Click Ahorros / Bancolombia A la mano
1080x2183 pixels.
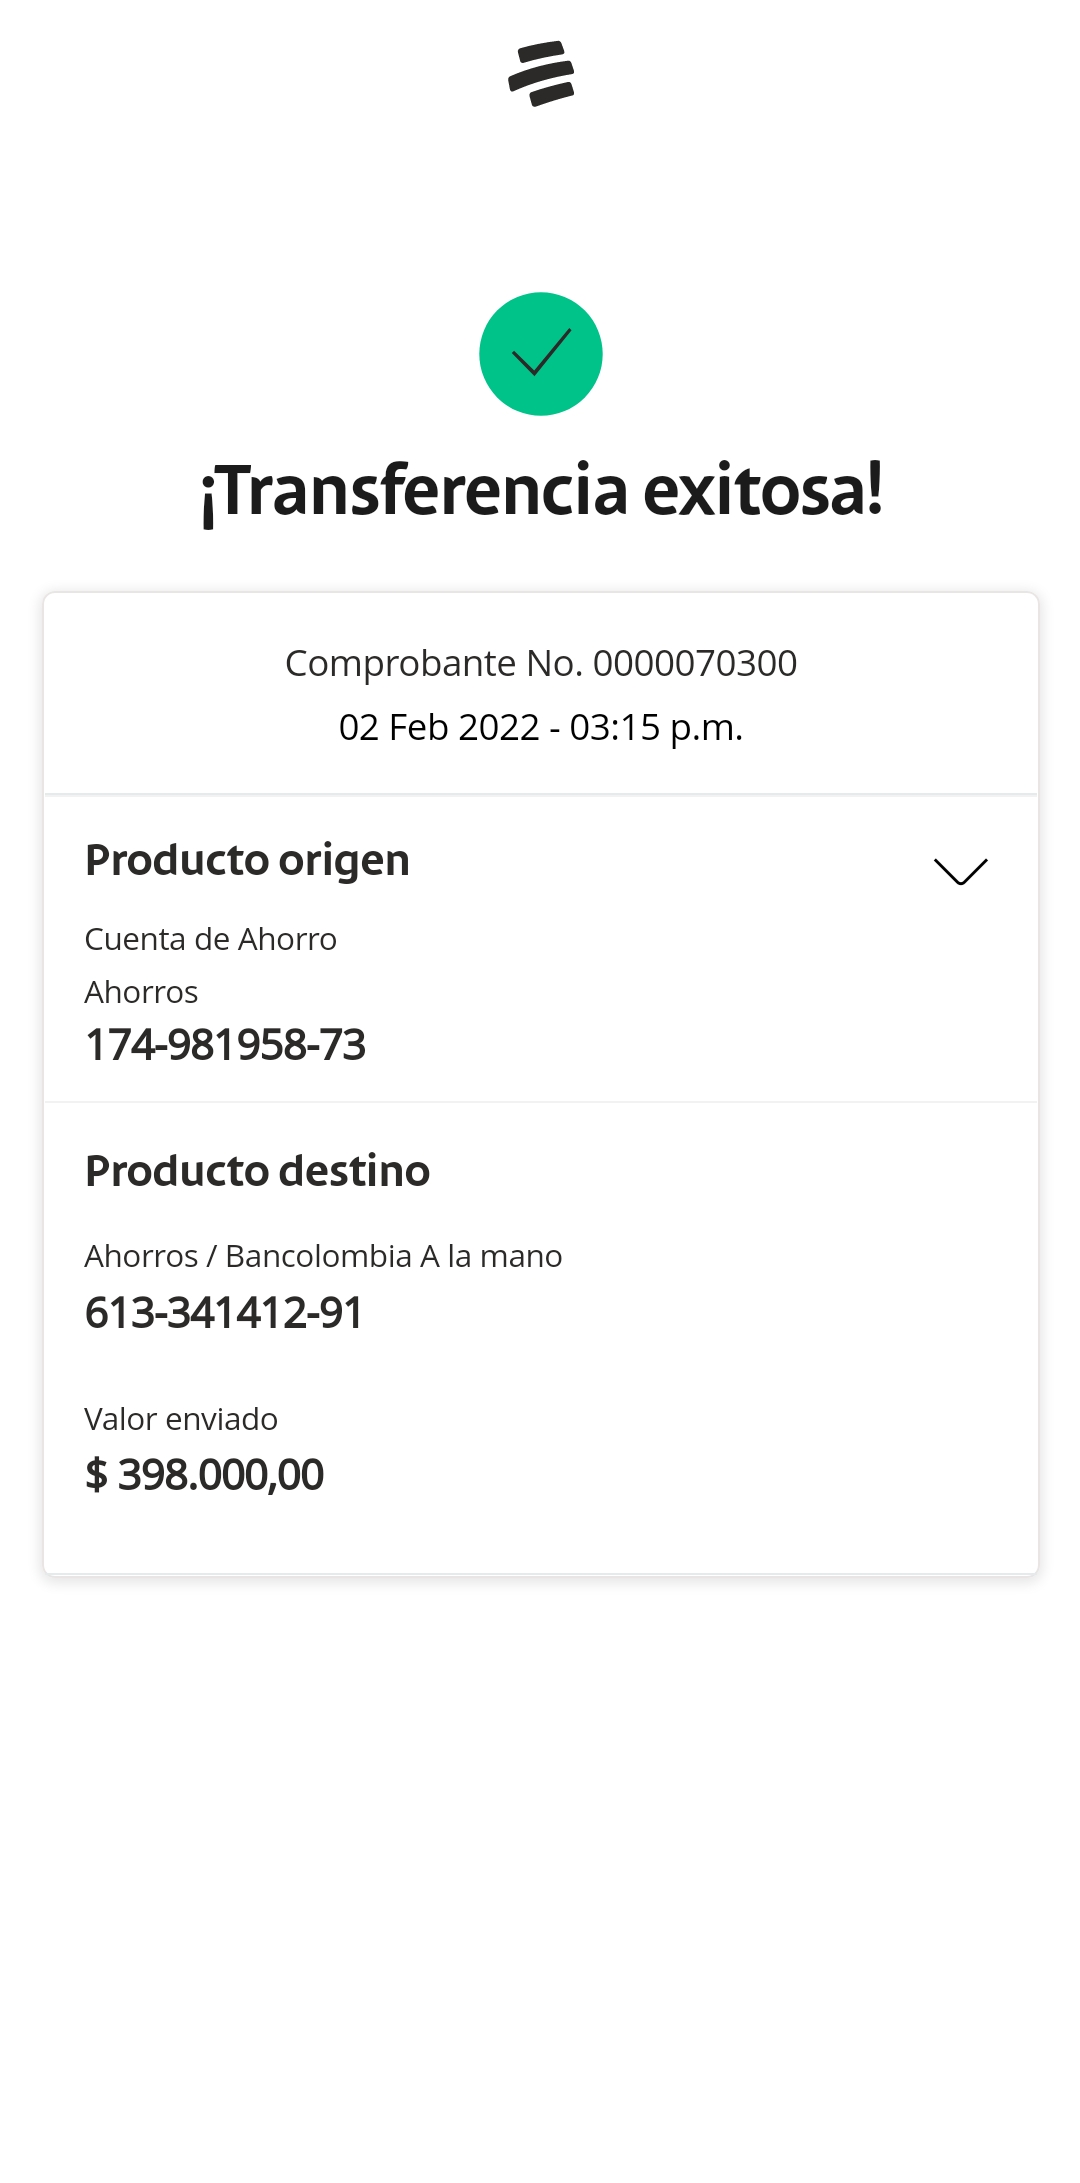coord(323,1256)
